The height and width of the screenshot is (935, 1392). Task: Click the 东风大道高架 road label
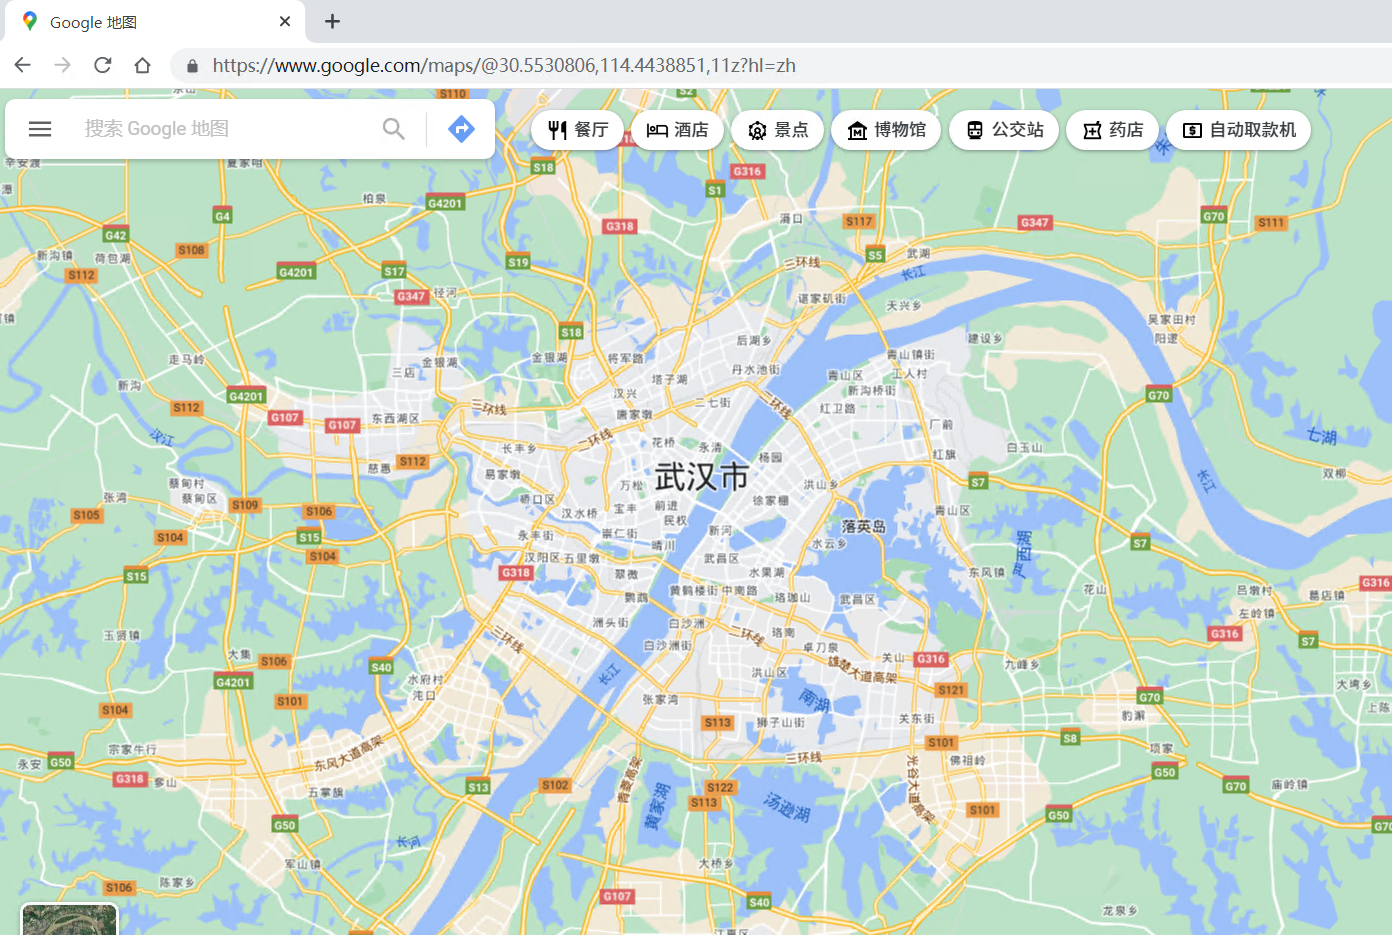349,753
